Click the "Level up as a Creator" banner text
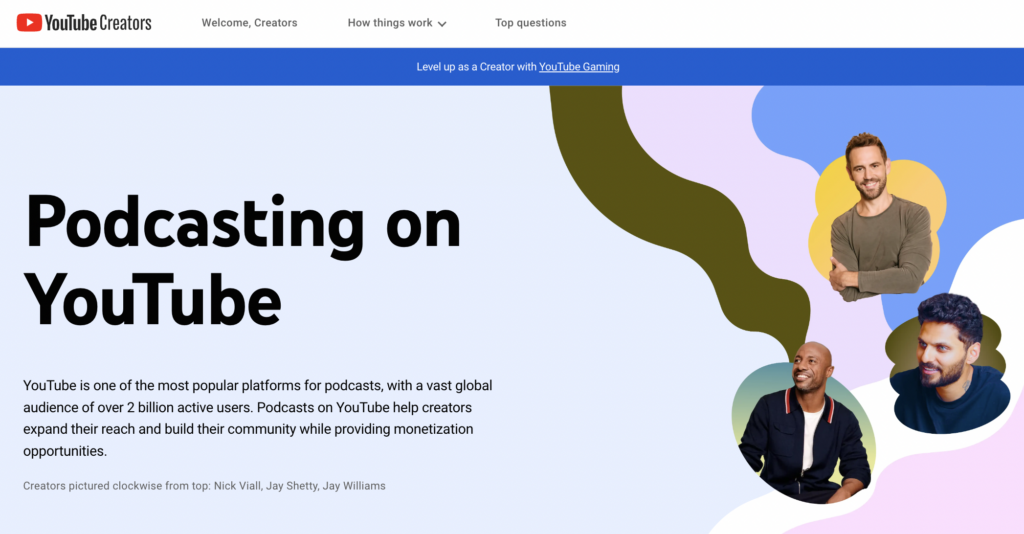Screen dimensions: 1024x534 [x=476, y=67]
